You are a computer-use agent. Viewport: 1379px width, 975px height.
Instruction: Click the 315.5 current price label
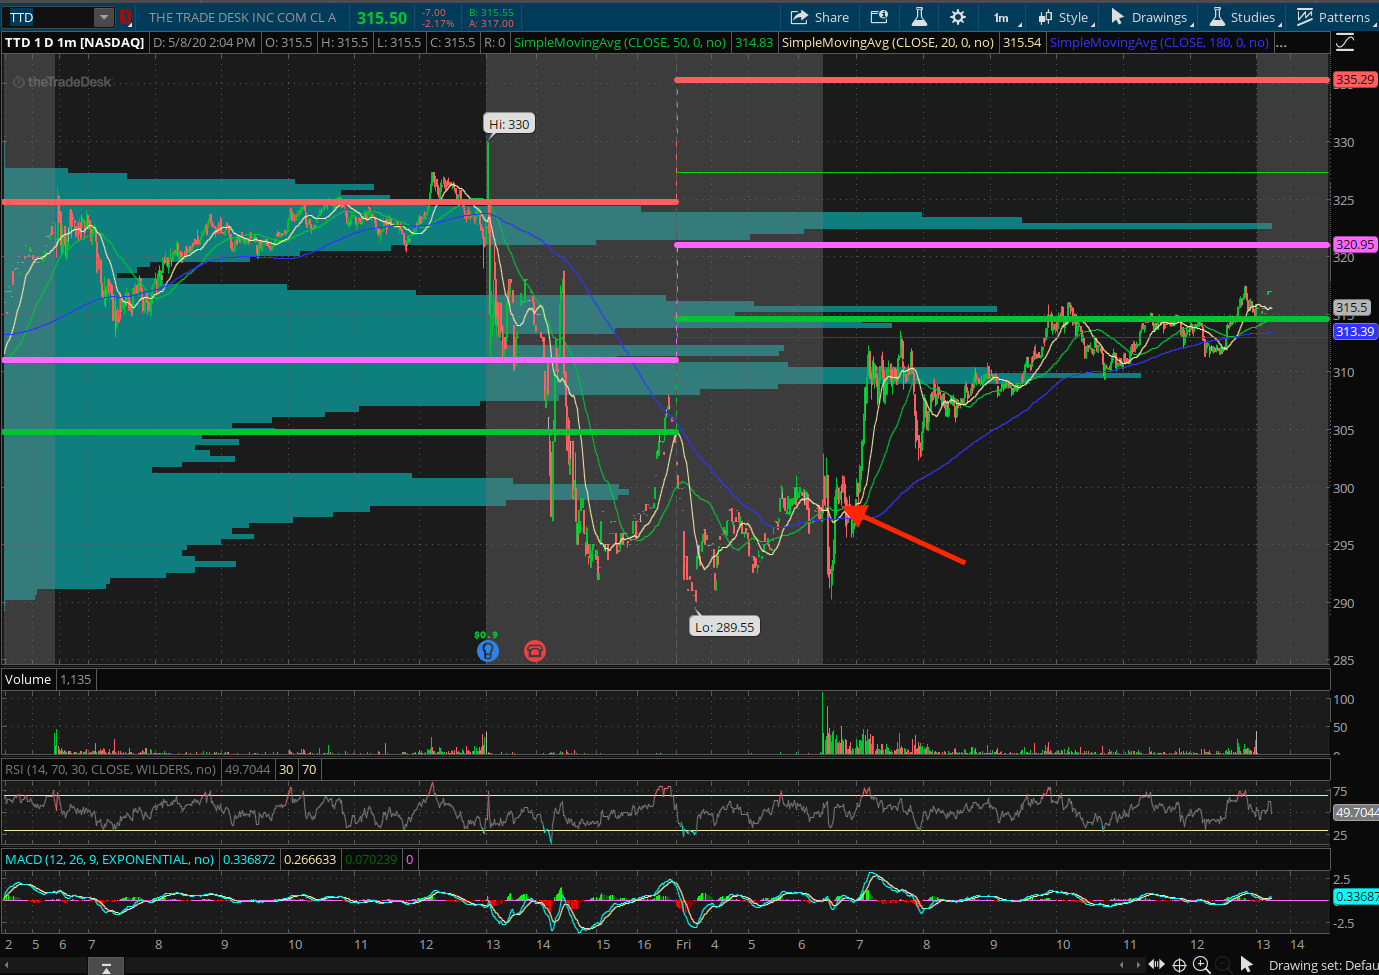coord(1351,308)
